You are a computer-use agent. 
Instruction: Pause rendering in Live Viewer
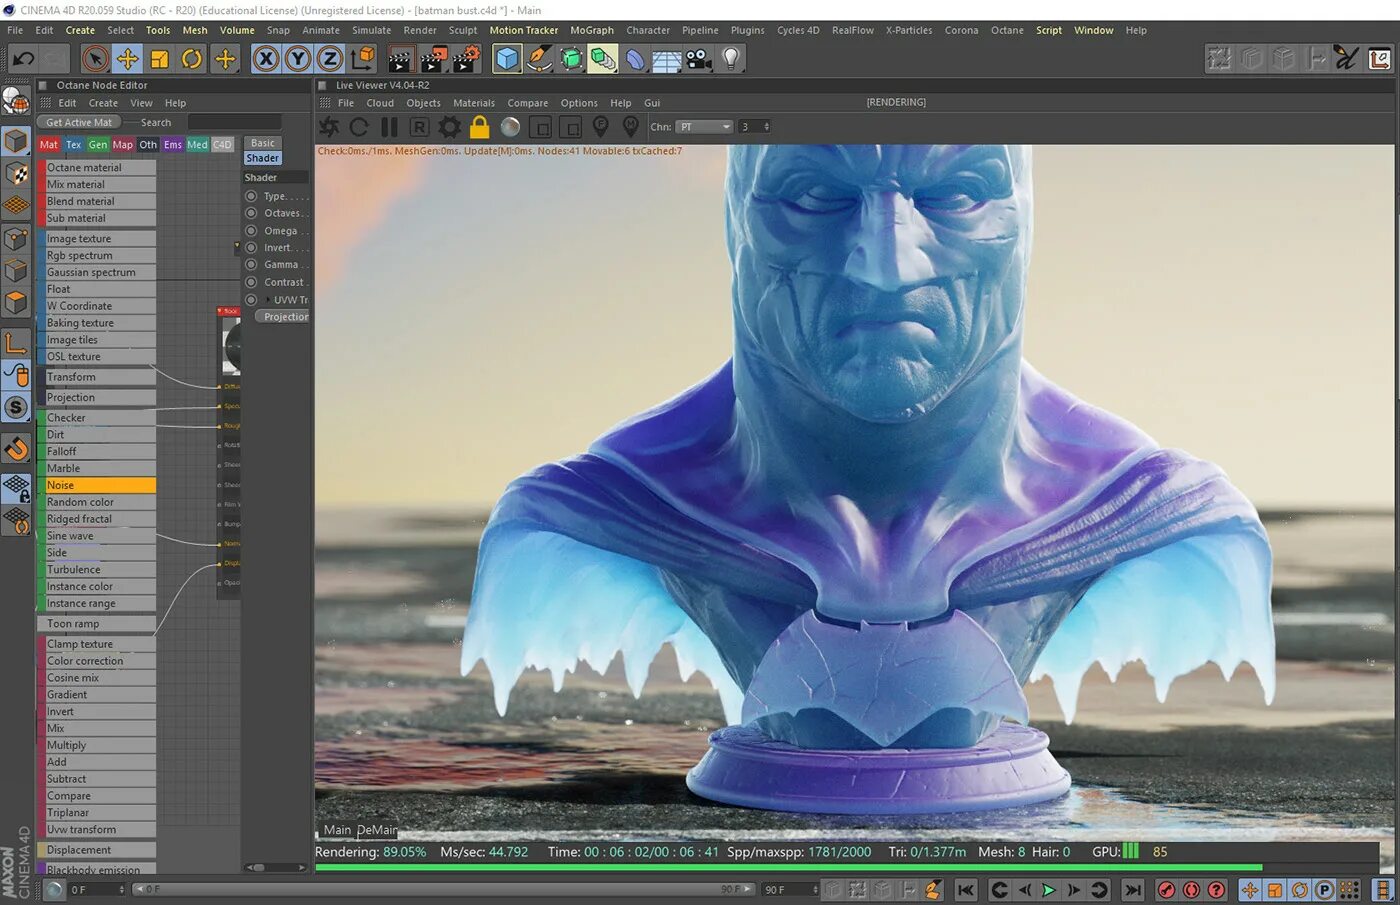tap(389, 127)
